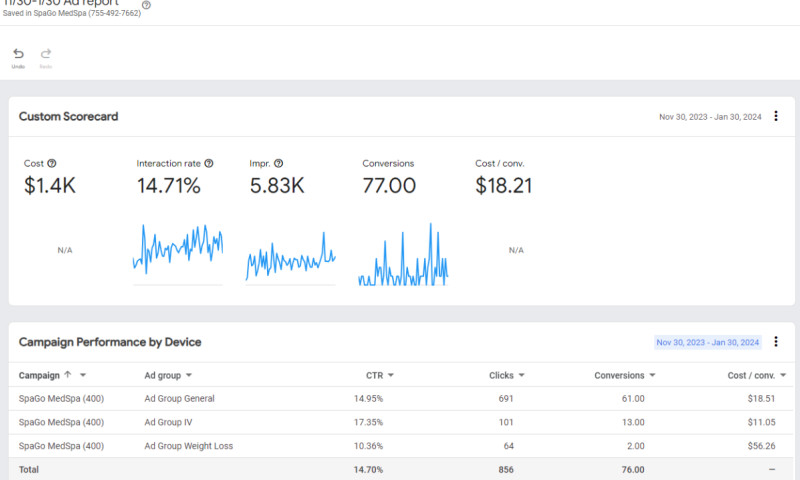Click sort arrow on Campaign column

click(x=68, y=375)
